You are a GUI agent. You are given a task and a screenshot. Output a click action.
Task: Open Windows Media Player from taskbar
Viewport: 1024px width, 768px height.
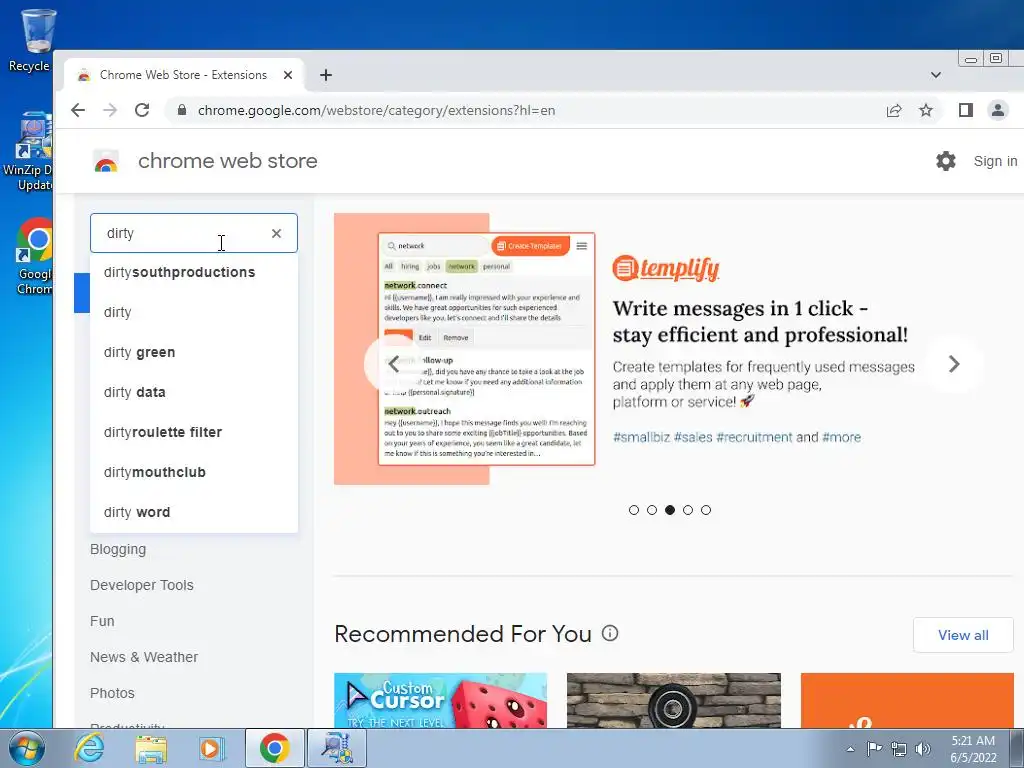[x=212, y=748]
